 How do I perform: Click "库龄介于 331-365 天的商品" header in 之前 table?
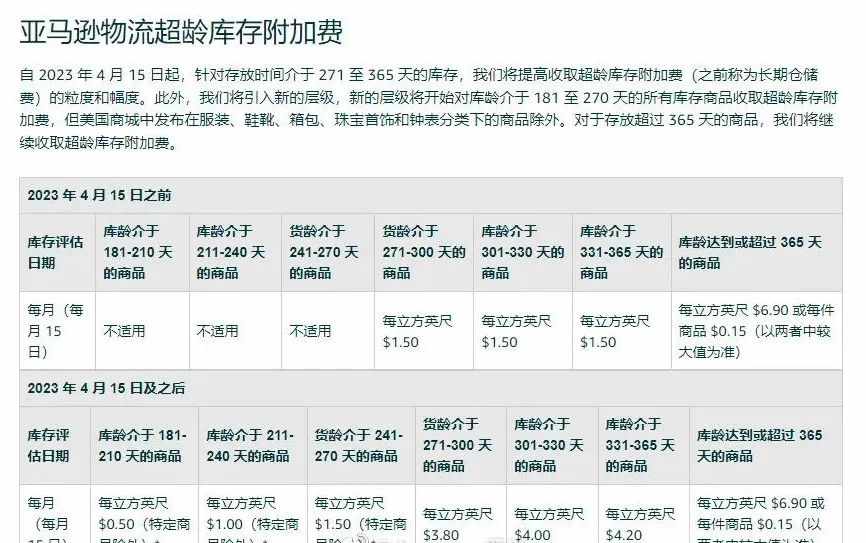(621, 252)
